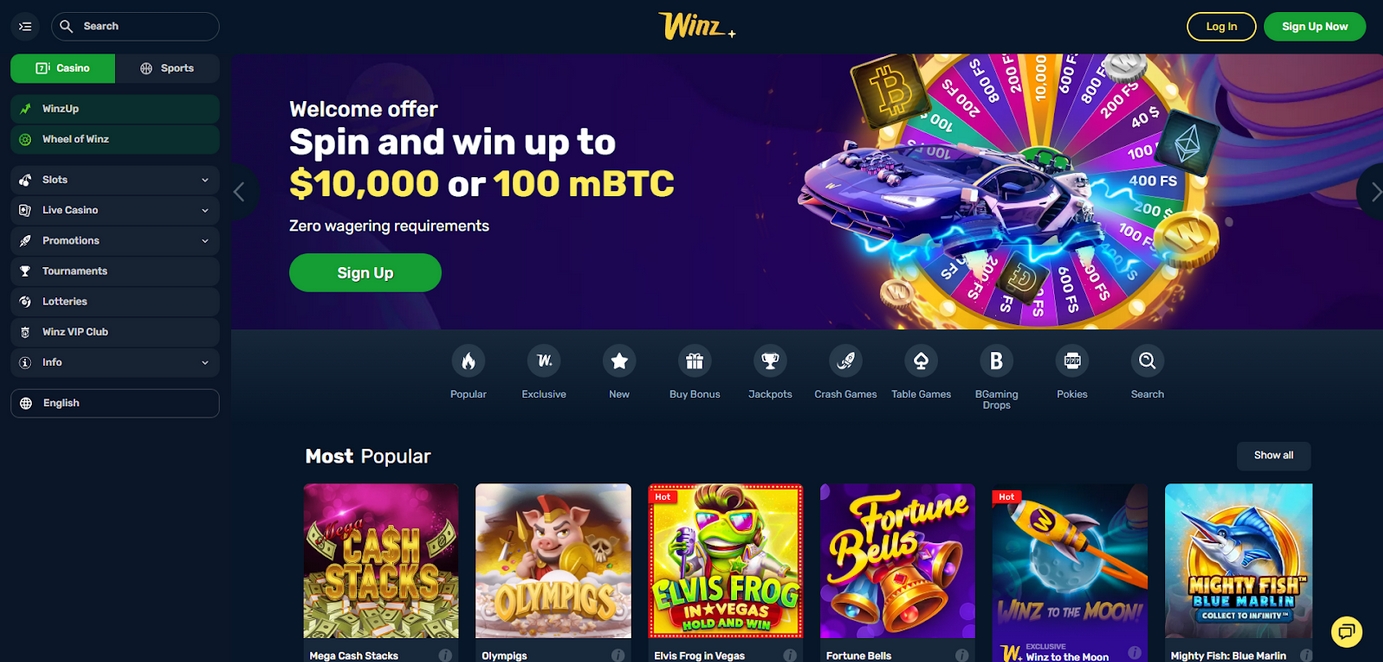Switch to the Casino section
The height and width of the screenshot is (662, 1383).
click(63, 68)
